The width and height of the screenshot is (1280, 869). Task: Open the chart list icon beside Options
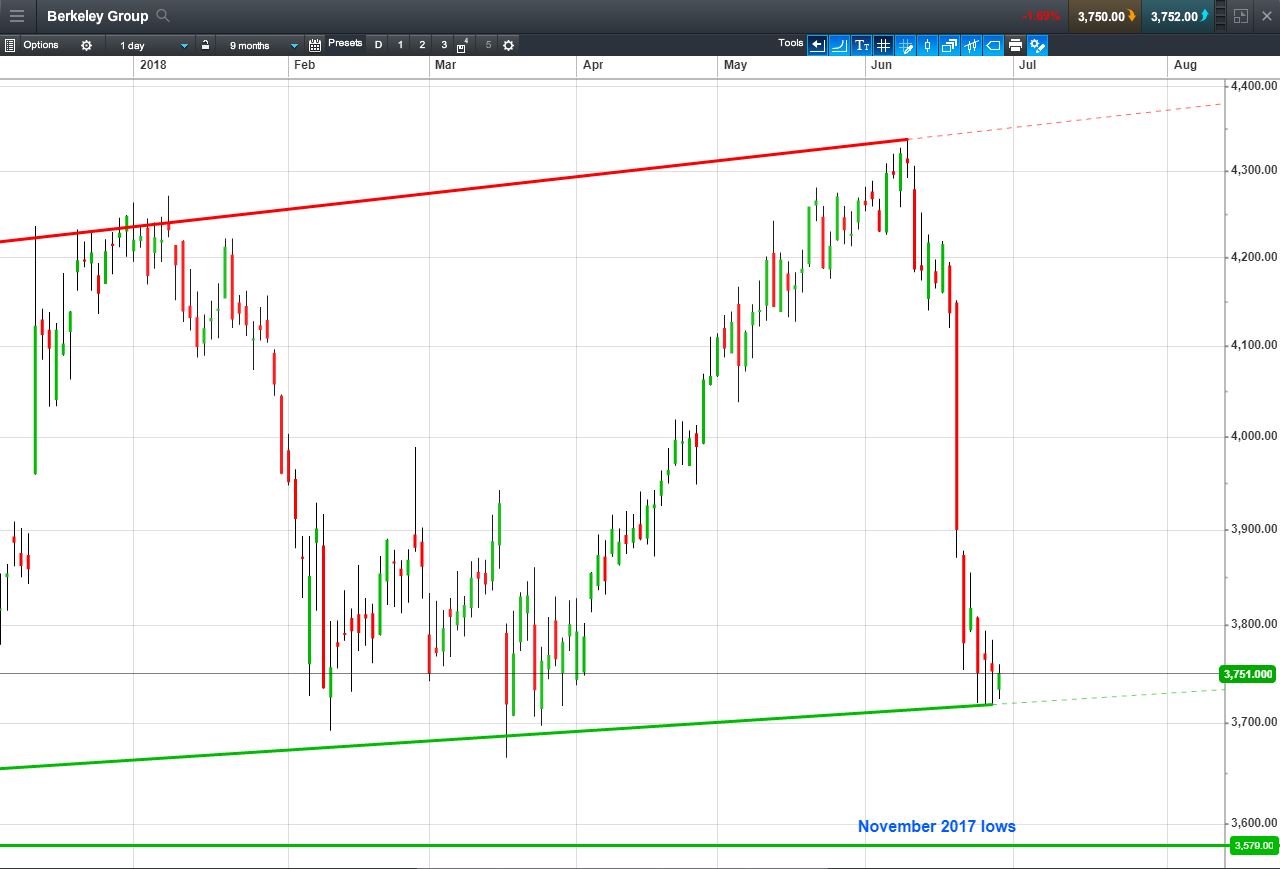(10, 45)
